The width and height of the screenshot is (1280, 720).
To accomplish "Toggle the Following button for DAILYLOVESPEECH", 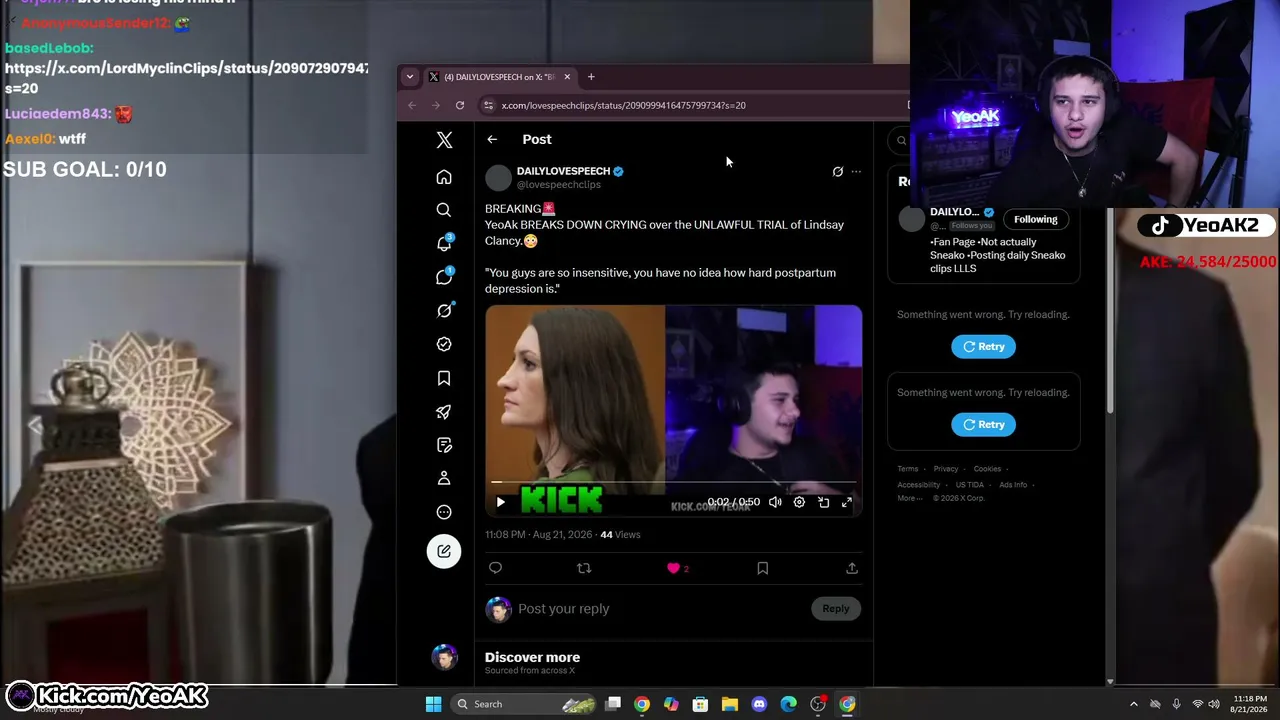I will tap(1035, 219).
